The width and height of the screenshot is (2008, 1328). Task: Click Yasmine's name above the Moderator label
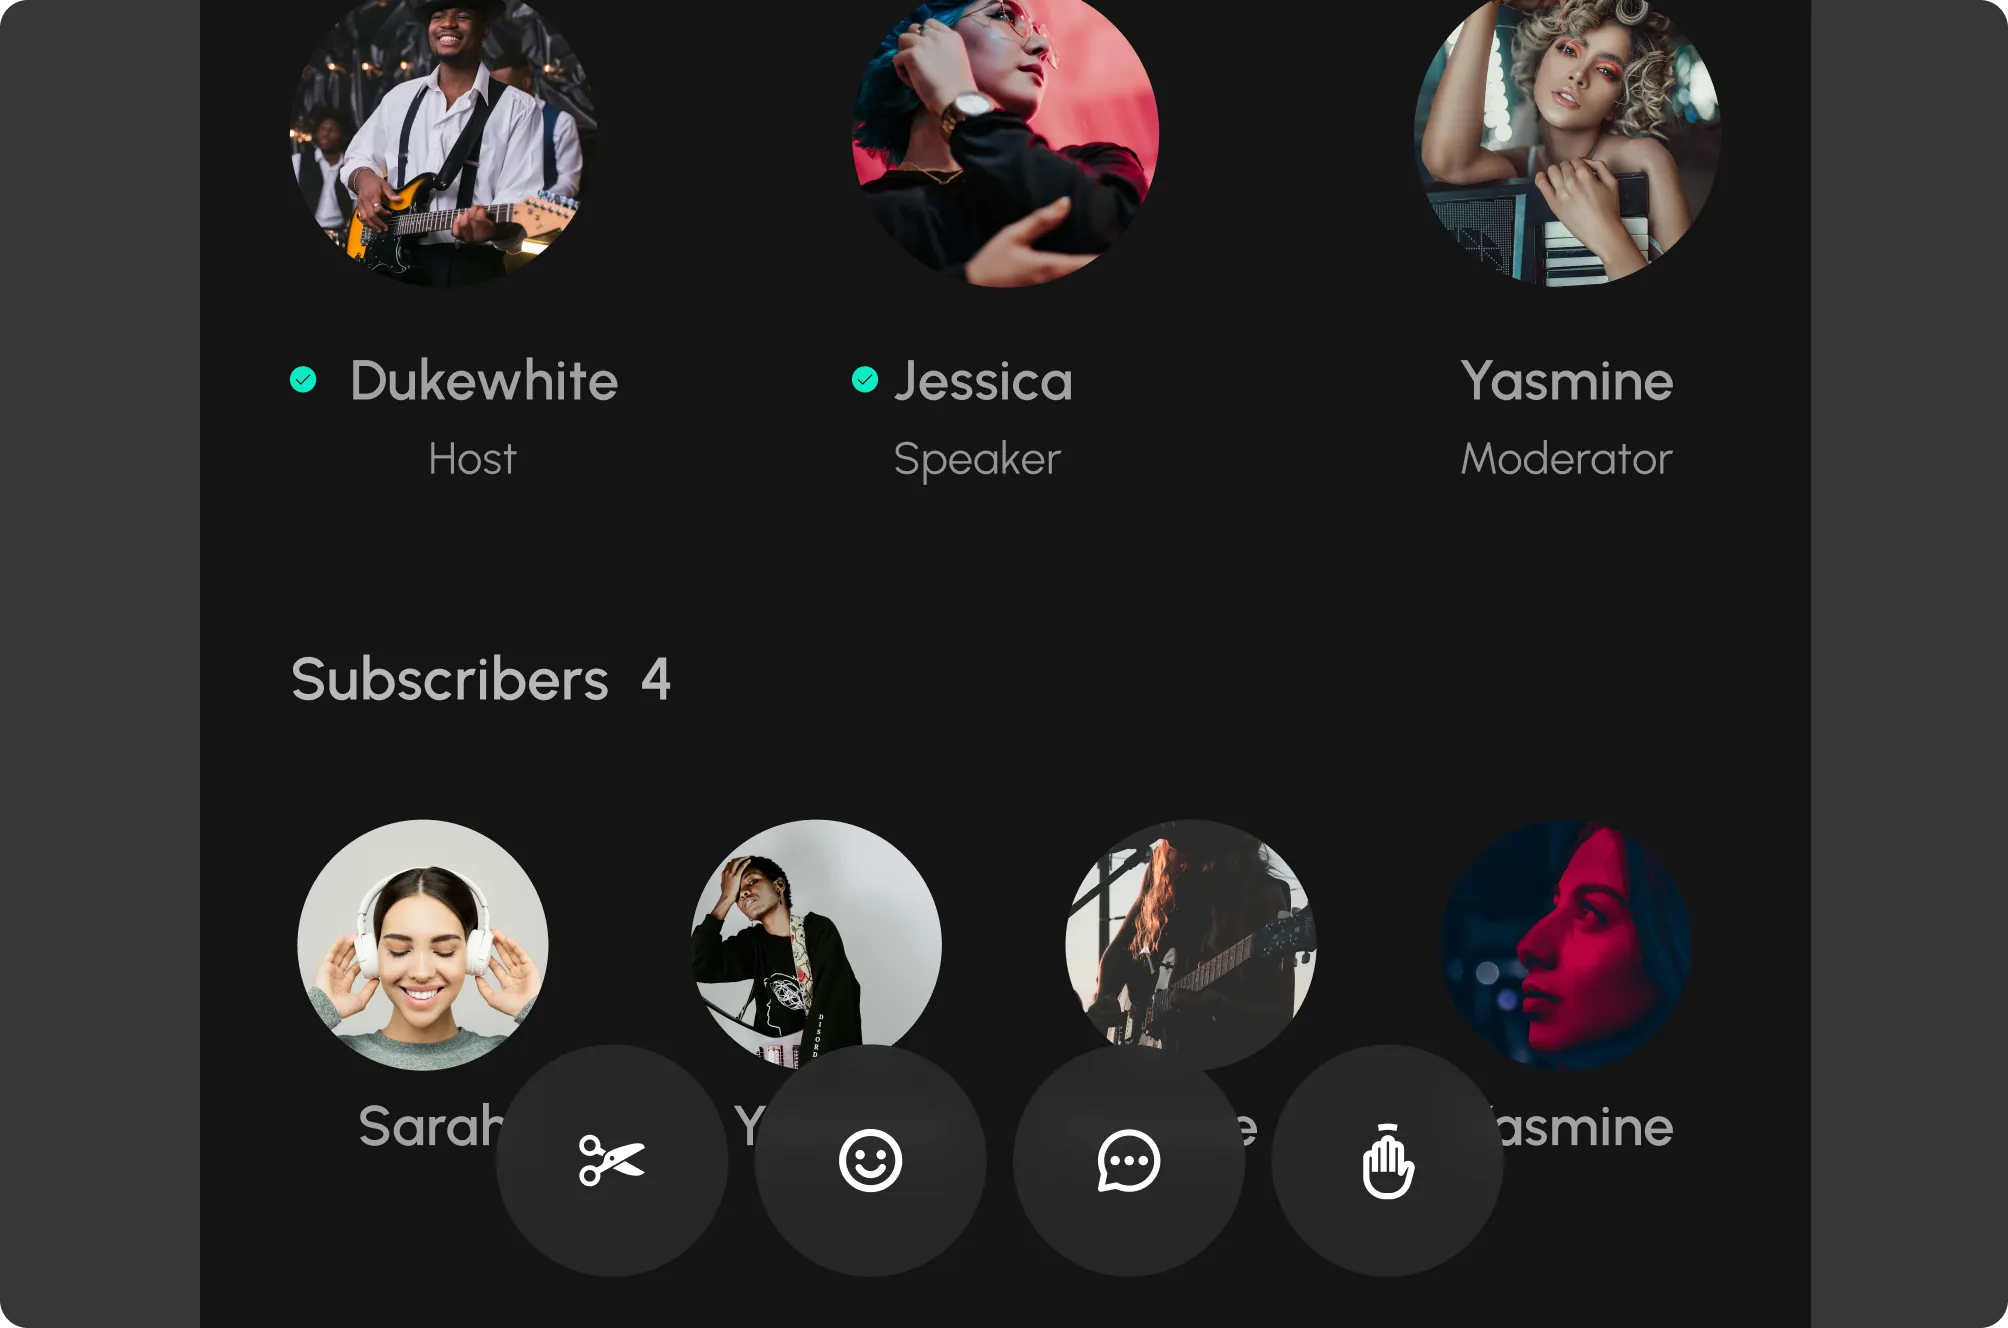pos(1566,381)
